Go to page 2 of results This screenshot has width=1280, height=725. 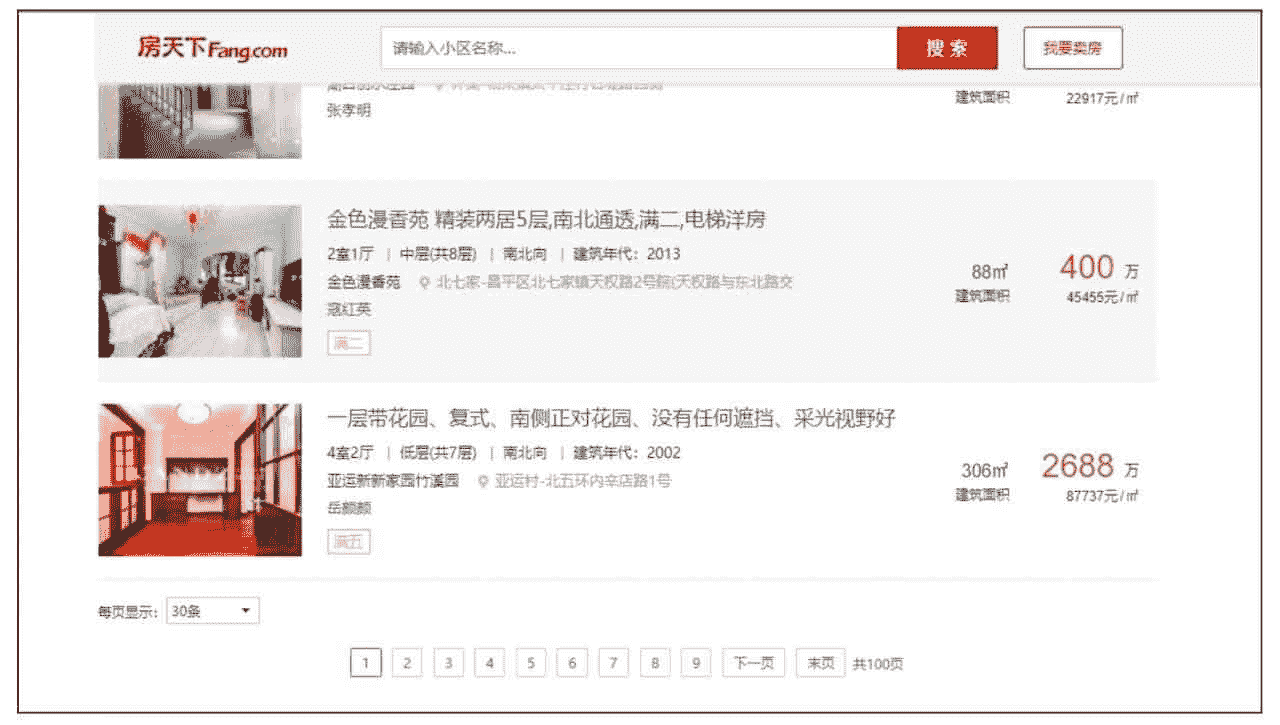407,663
